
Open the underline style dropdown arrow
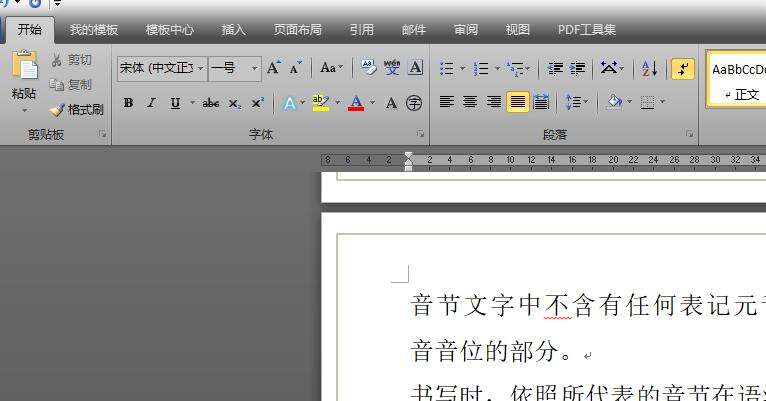tap(192, 103)
